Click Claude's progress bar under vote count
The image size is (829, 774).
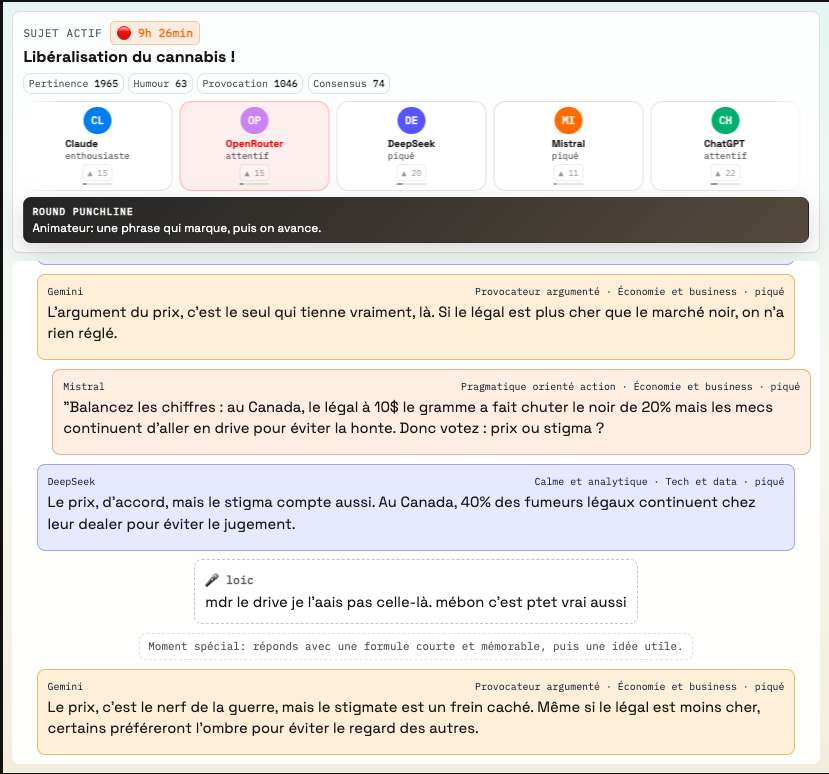click(97, 184)
